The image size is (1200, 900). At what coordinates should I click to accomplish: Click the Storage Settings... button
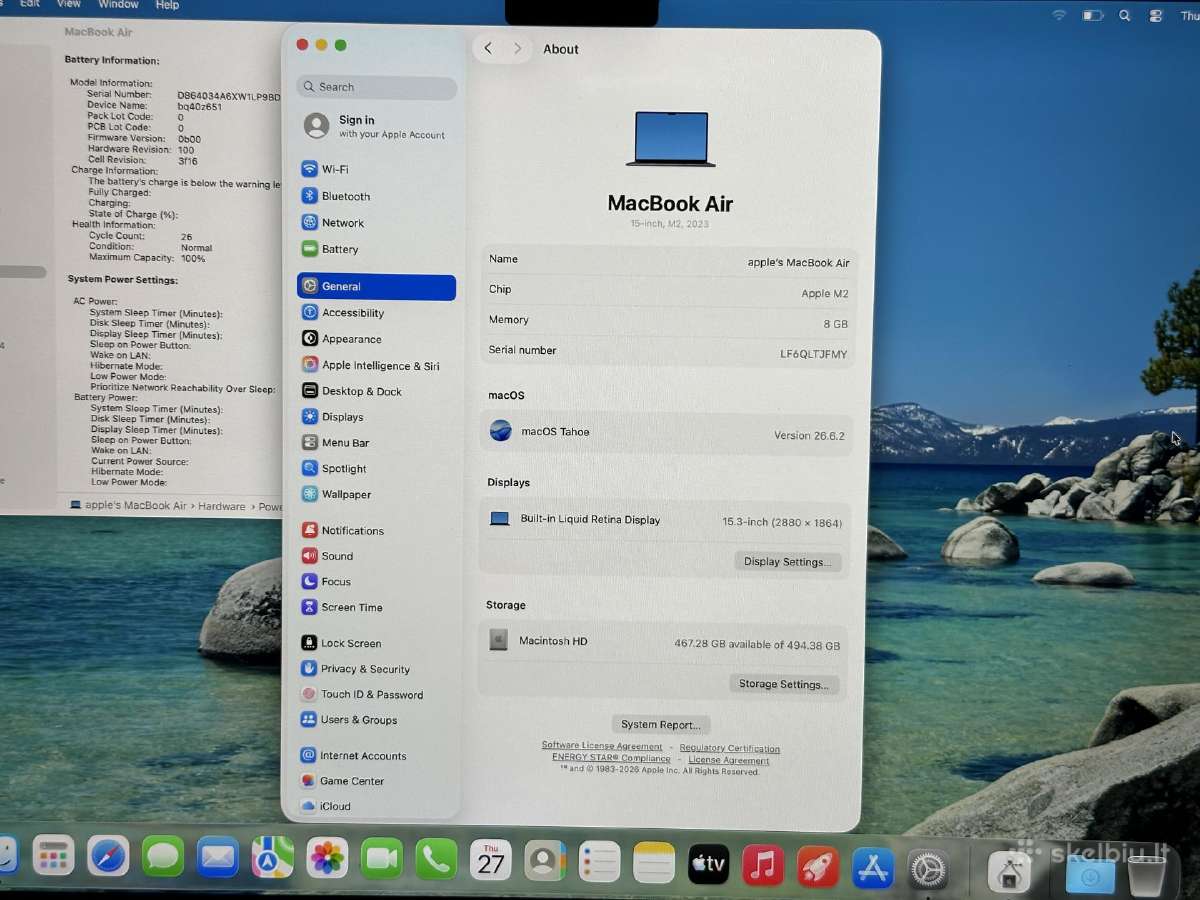[x=784, y=685]
